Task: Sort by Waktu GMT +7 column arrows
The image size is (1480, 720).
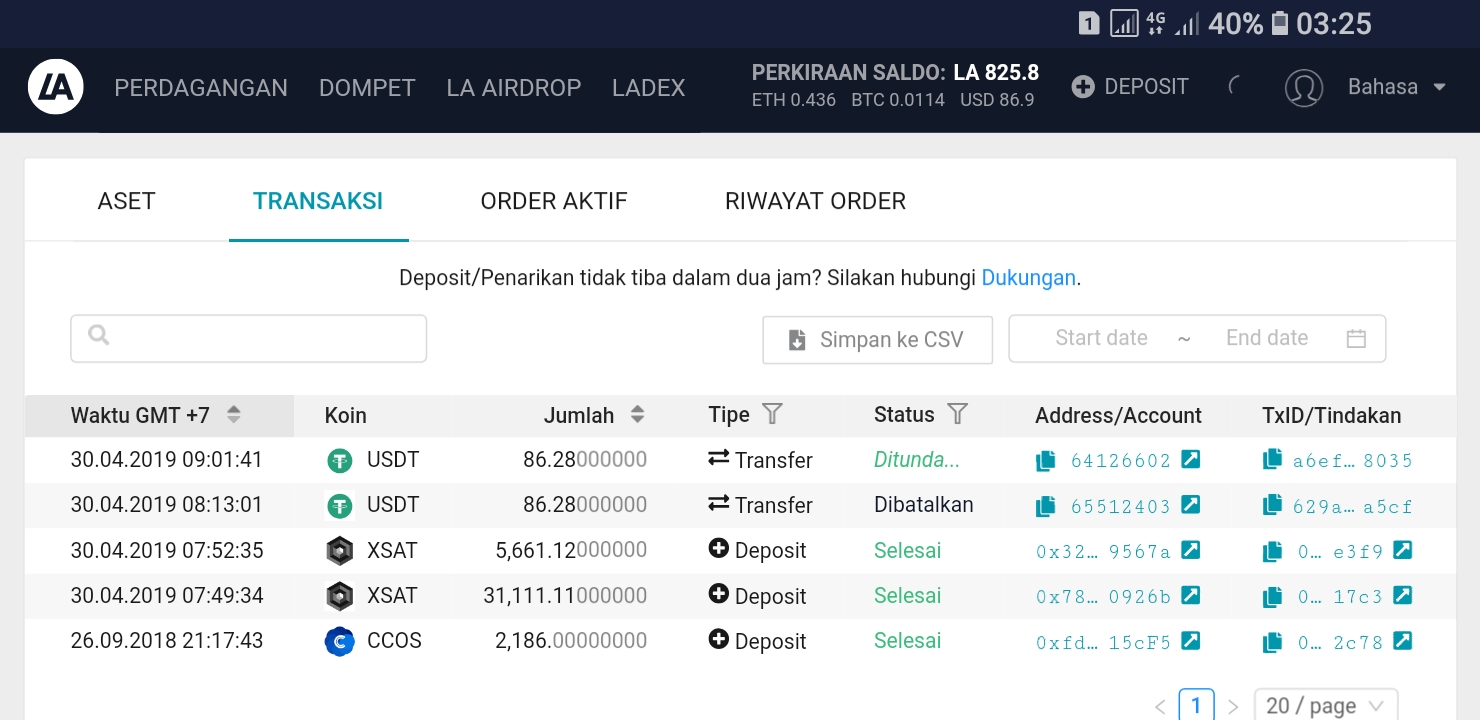Action: [x=233, y=414]
